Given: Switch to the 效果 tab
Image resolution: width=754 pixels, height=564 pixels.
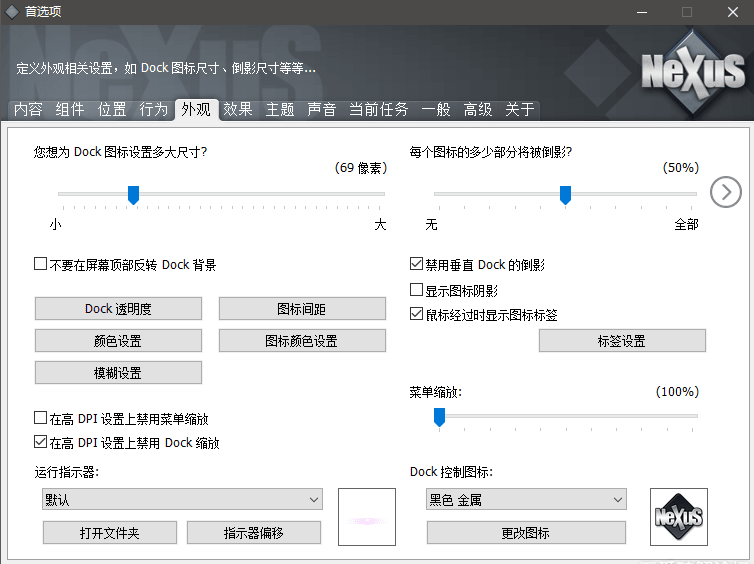Looking at the screenshot, I should click(x=238, y=110).
